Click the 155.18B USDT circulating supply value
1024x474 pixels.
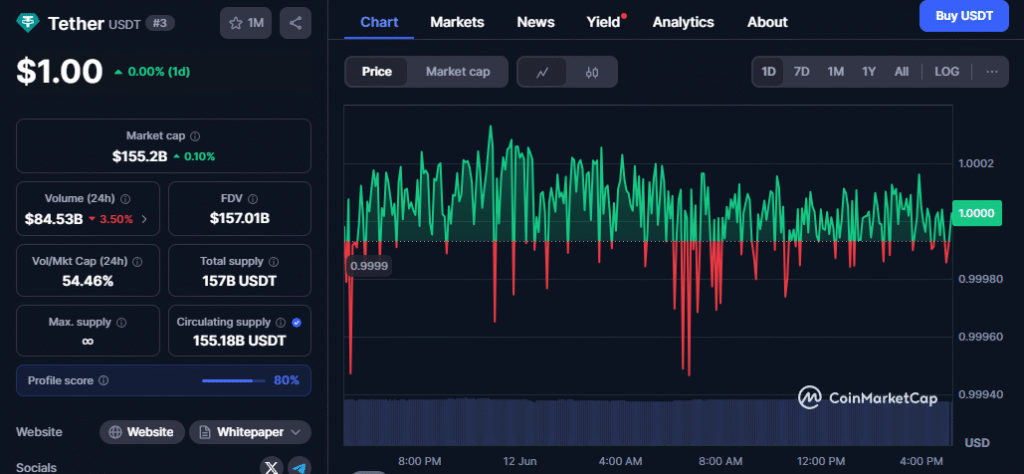point(239,341)
